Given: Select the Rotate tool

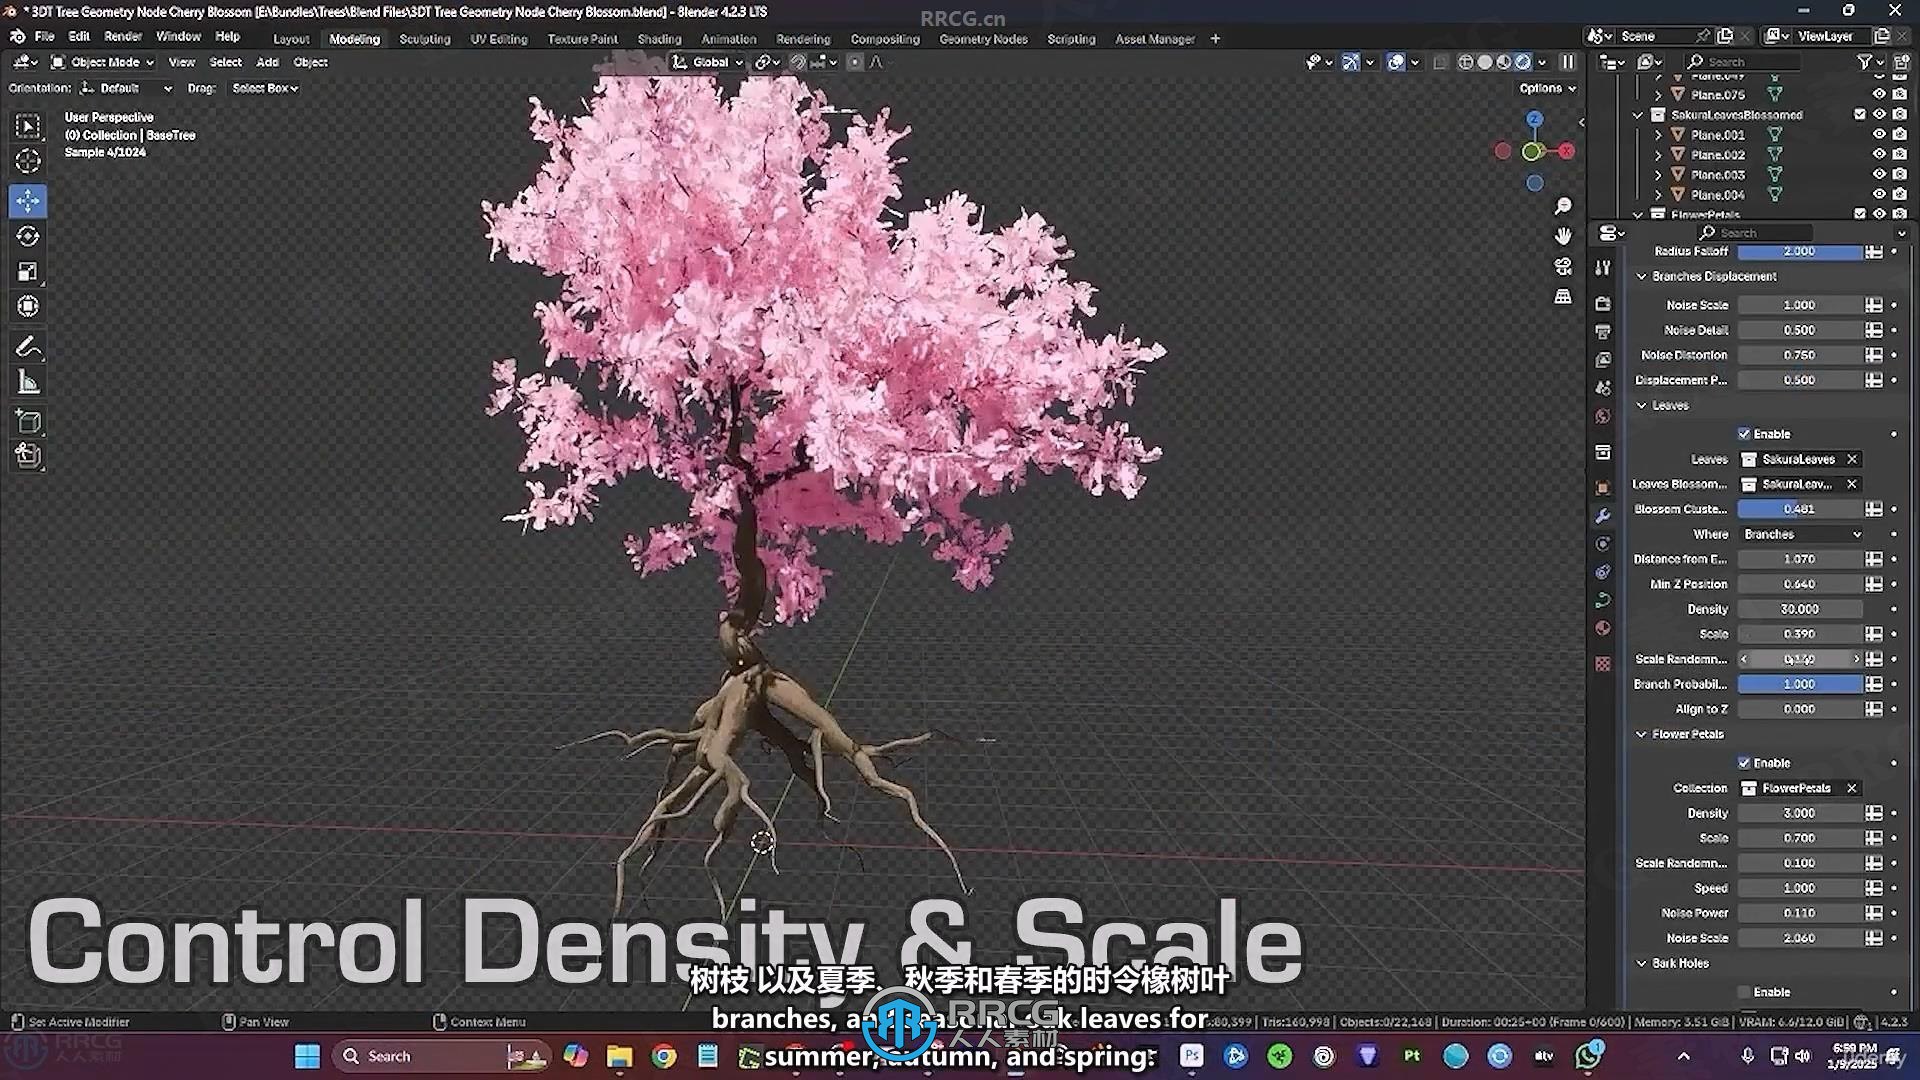Looking at the screenshot, I should pyautogui.click(x=28, y=236).
